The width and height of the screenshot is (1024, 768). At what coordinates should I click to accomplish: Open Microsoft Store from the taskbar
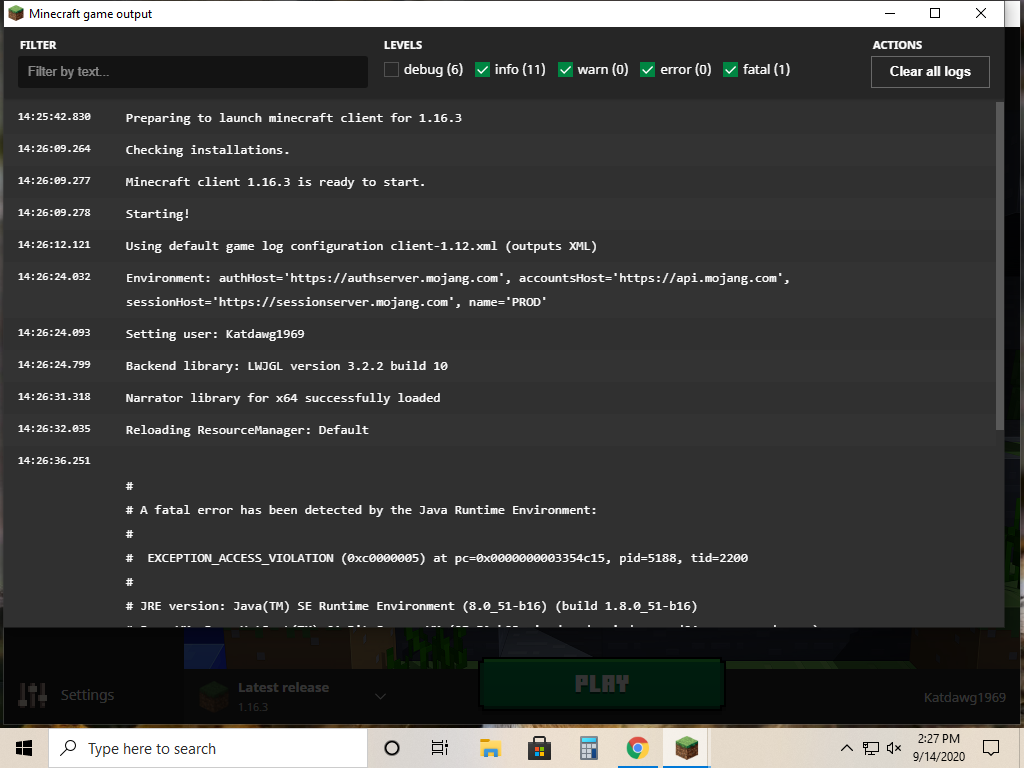pyautogui.click(x=539, y=748)
